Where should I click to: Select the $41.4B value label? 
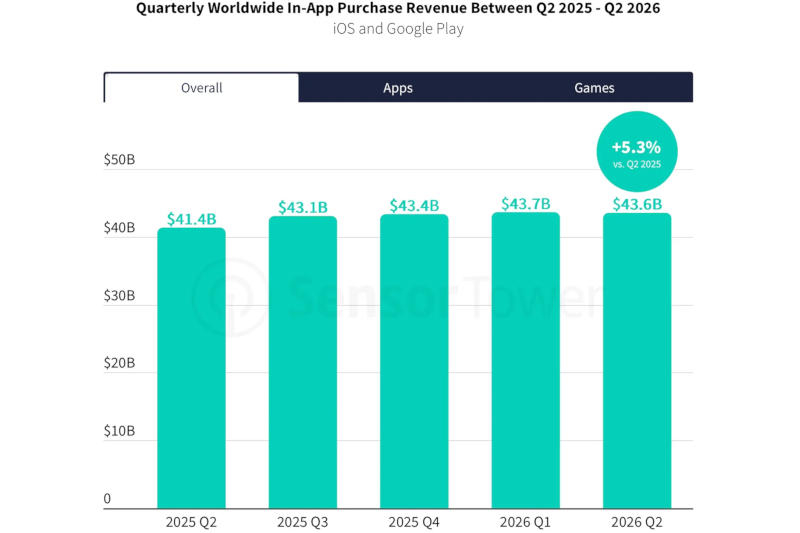[191, 219]
